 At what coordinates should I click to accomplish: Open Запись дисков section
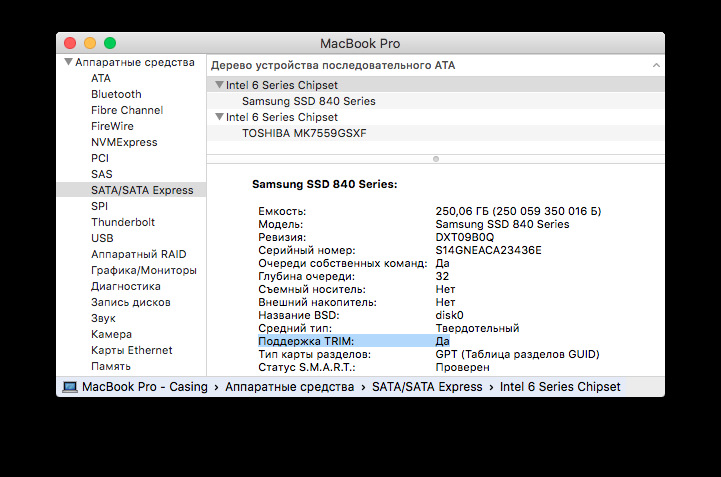(x=131, y=302)
